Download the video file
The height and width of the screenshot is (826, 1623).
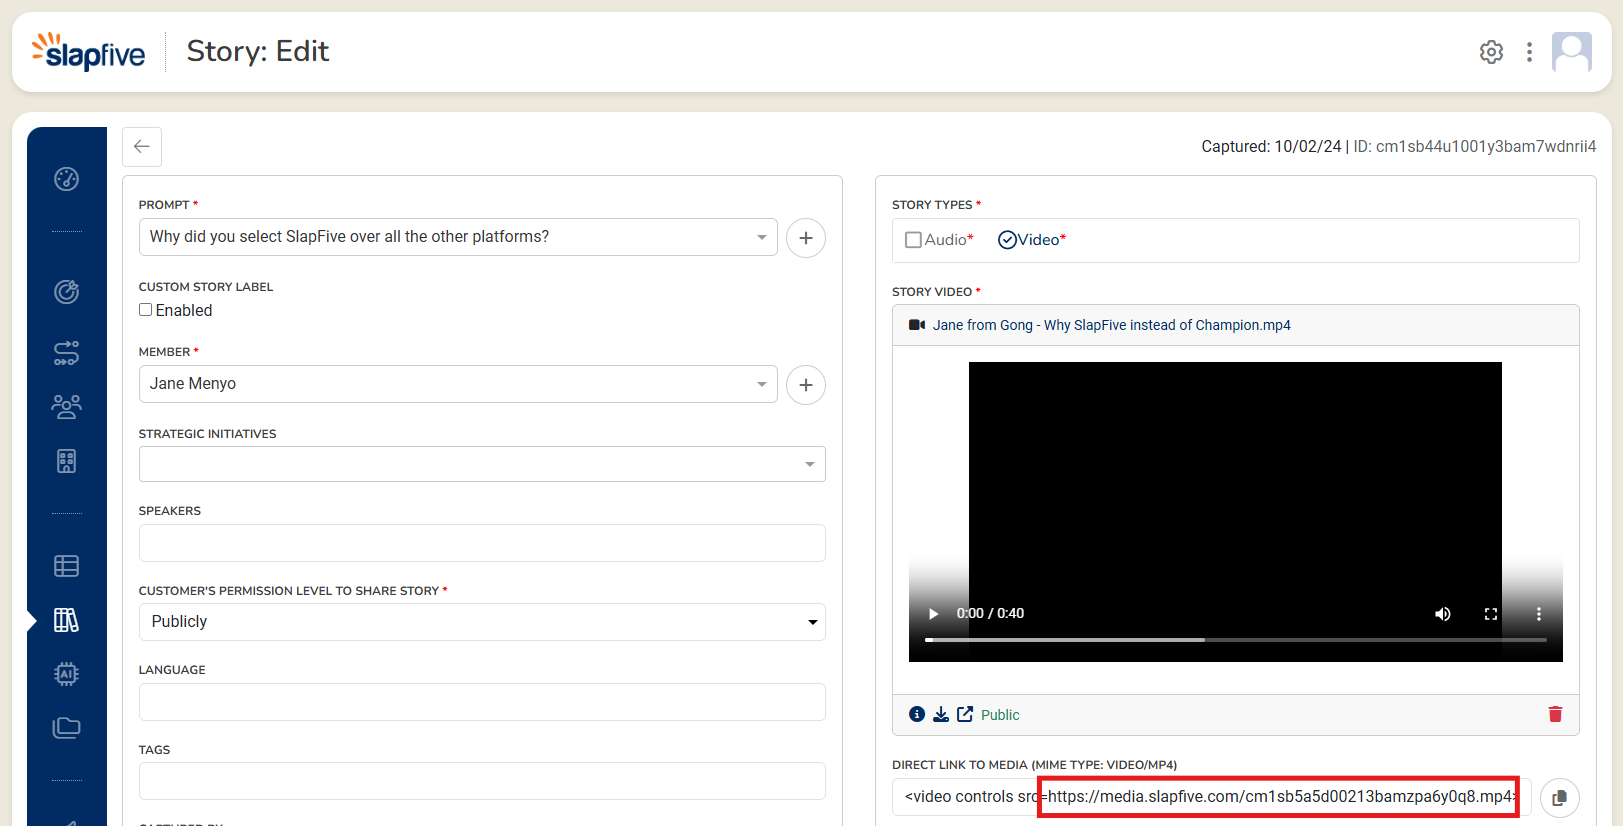941,714
